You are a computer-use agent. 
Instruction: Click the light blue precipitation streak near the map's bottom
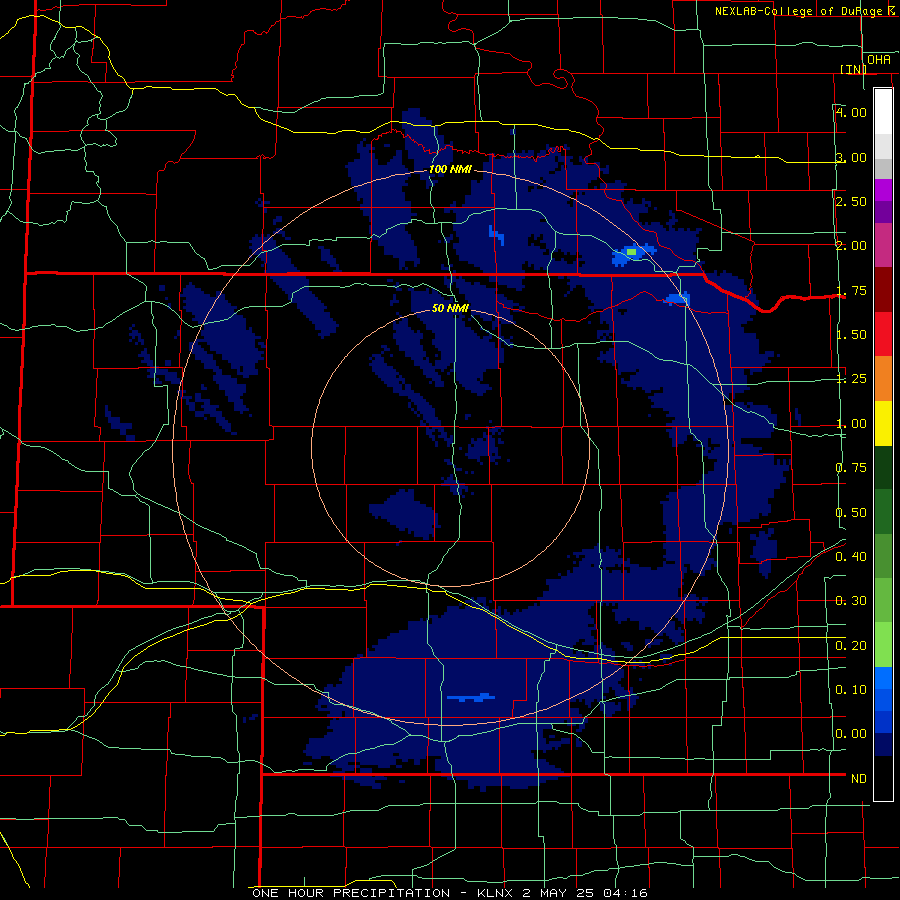click(x=471, y=697)
